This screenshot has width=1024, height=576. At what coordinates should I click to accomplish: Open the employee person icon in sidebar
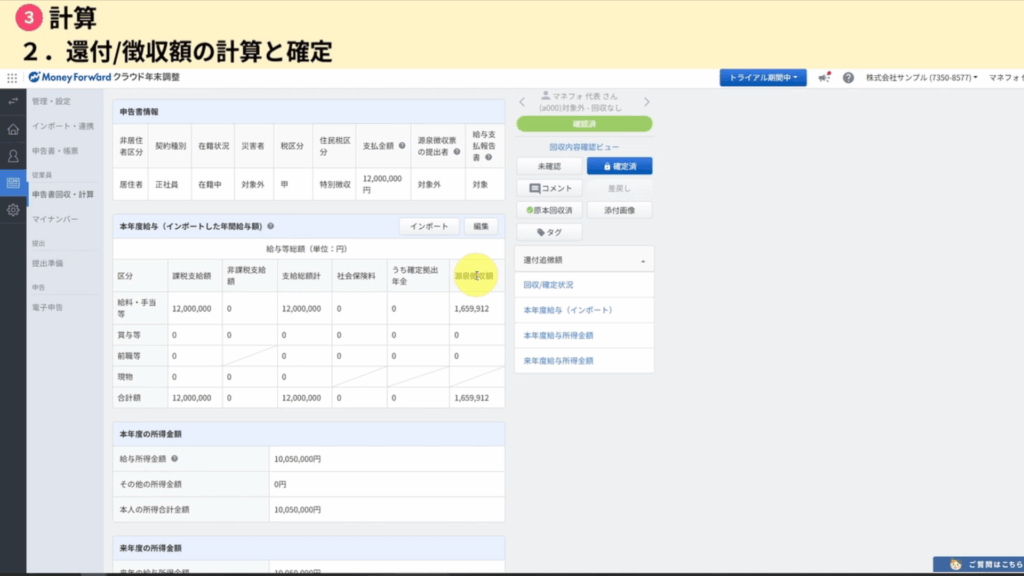pos(13,156)
